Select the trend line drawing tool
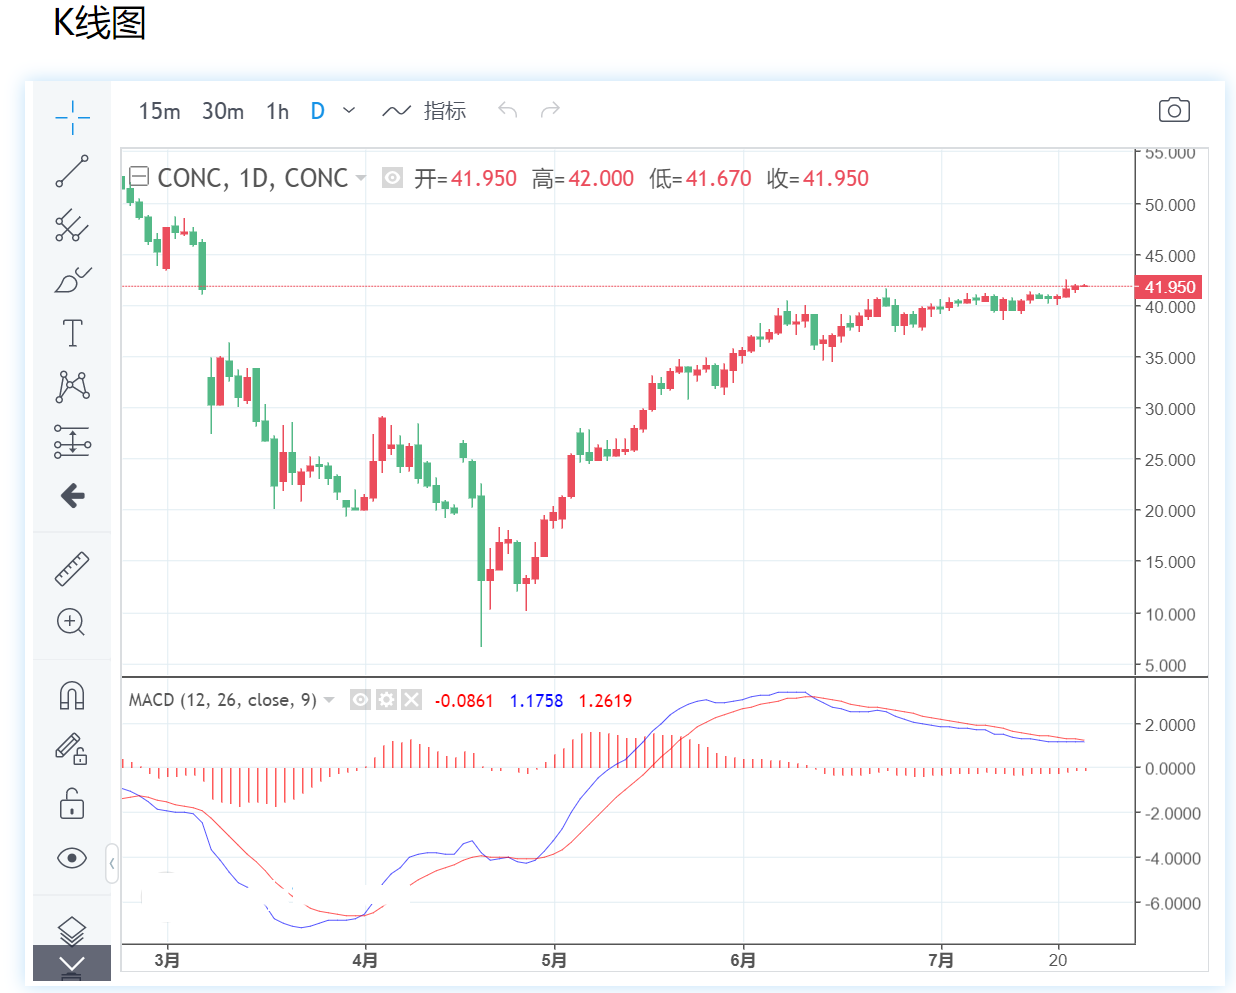 coord(72,171)
